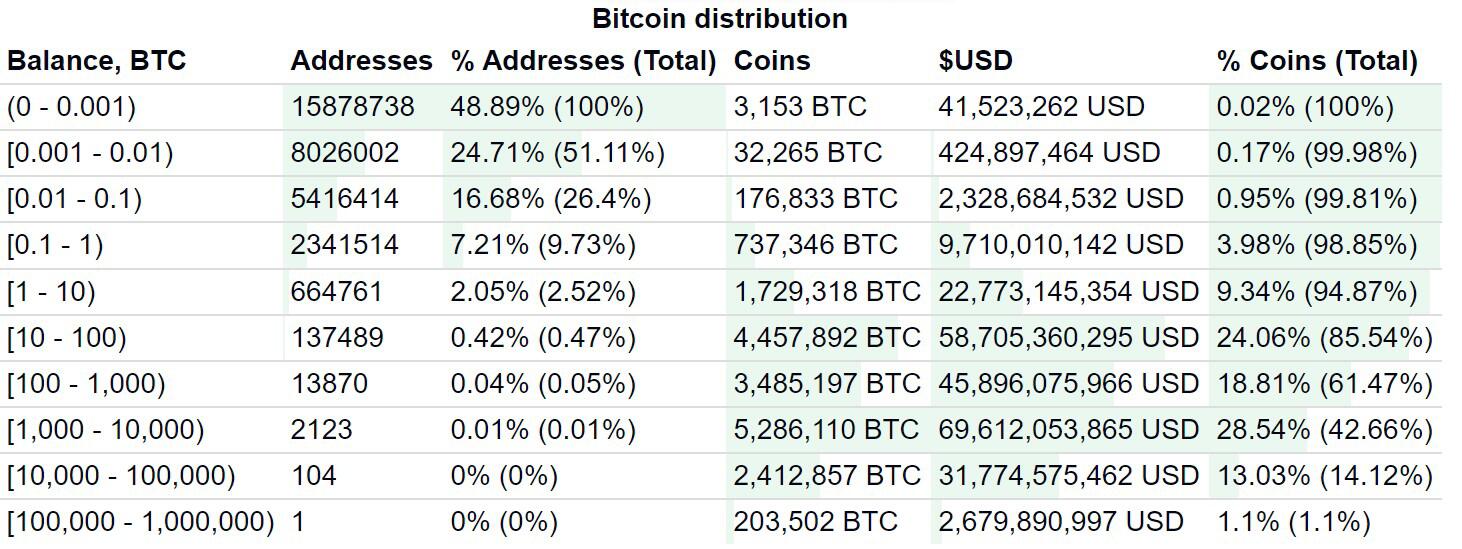Click the "Bitcoin distribution" table title
This screenshot has width=1462, height=549.
[x=720, y=18]
